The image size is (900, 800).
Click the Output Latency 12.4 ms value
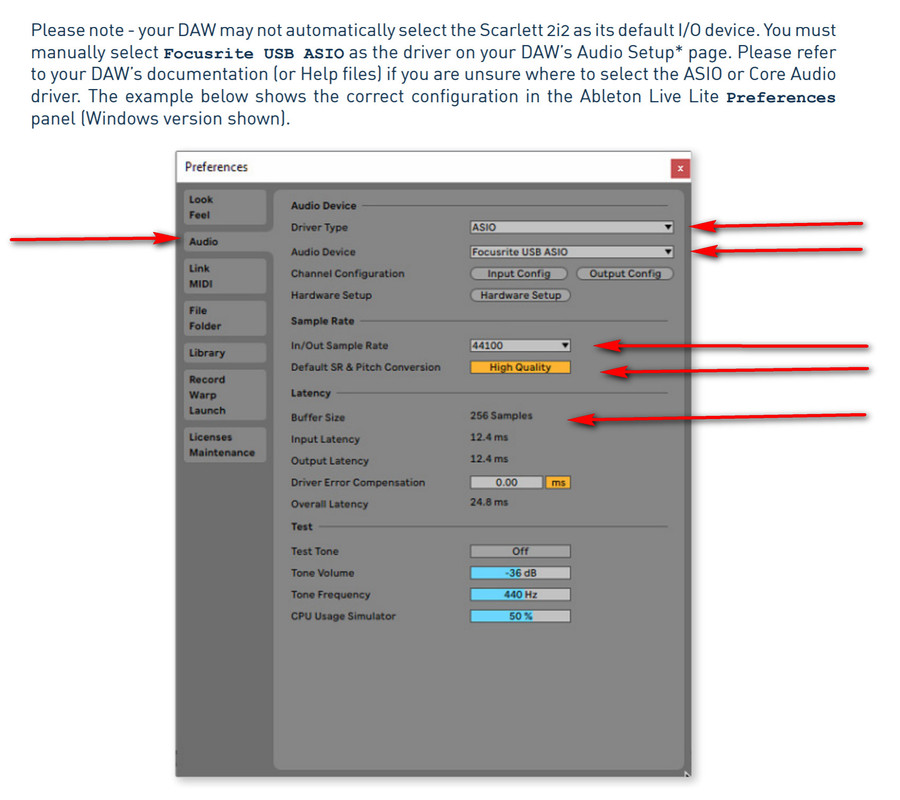click(x=489, y=459)
